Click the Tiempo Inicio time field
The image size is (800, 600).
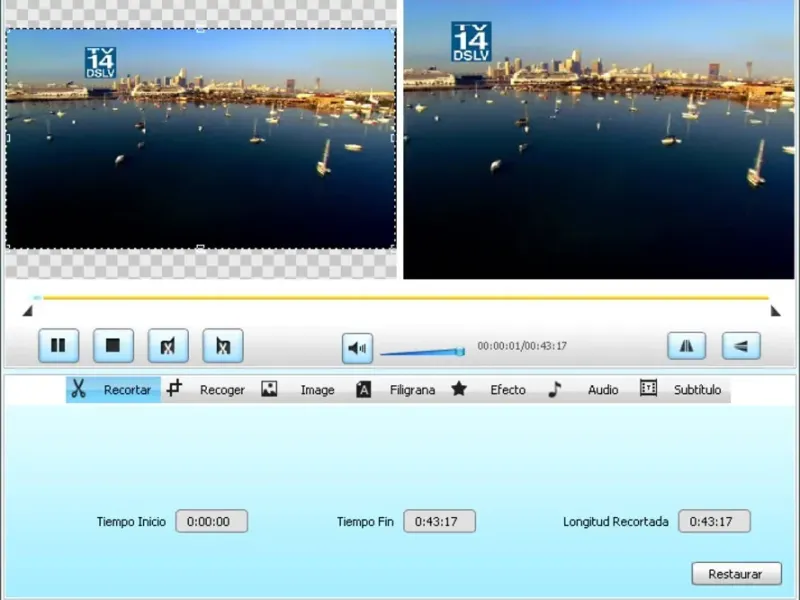tap(212, 521)
